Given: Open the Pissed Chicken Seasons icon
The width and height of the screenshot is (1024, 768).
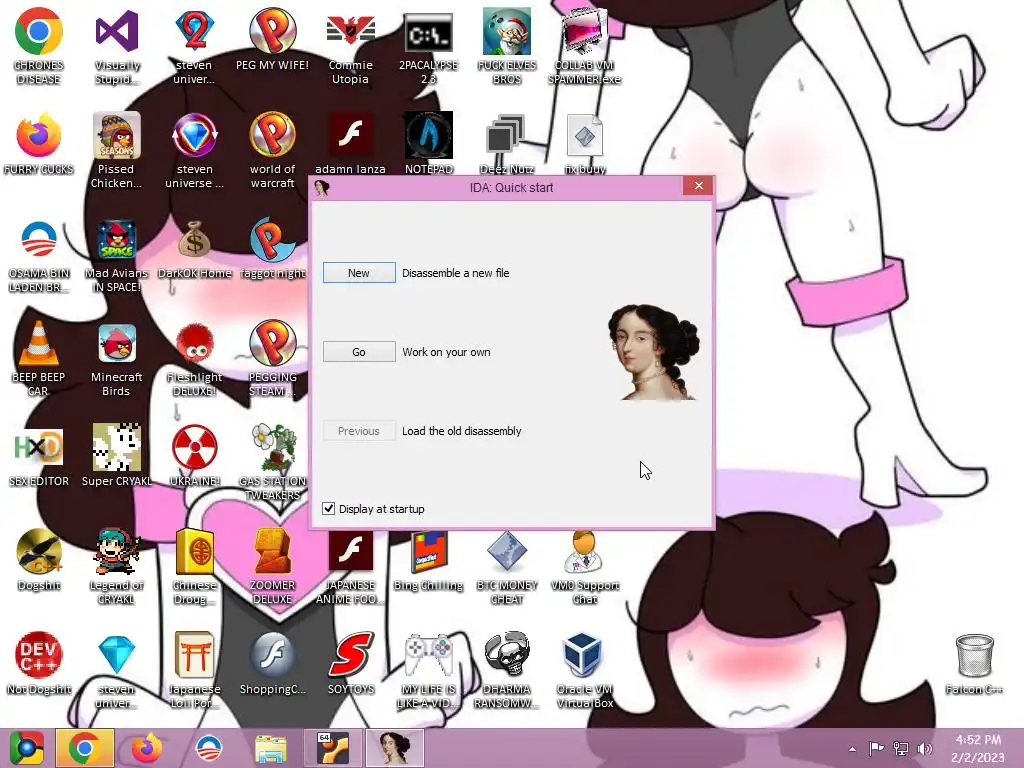Looking at the screenshot, I should click(116, 150).
